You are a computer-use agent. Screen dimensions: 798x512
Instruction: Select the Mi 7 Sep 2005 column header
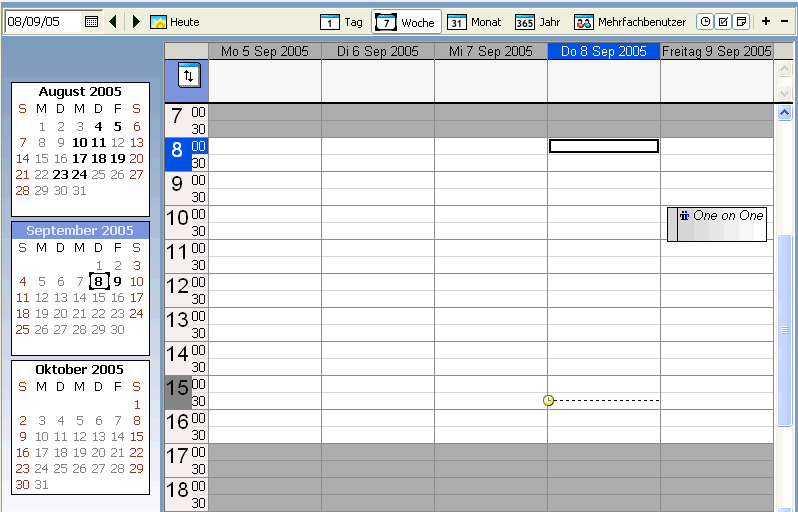tap(491, 51)
